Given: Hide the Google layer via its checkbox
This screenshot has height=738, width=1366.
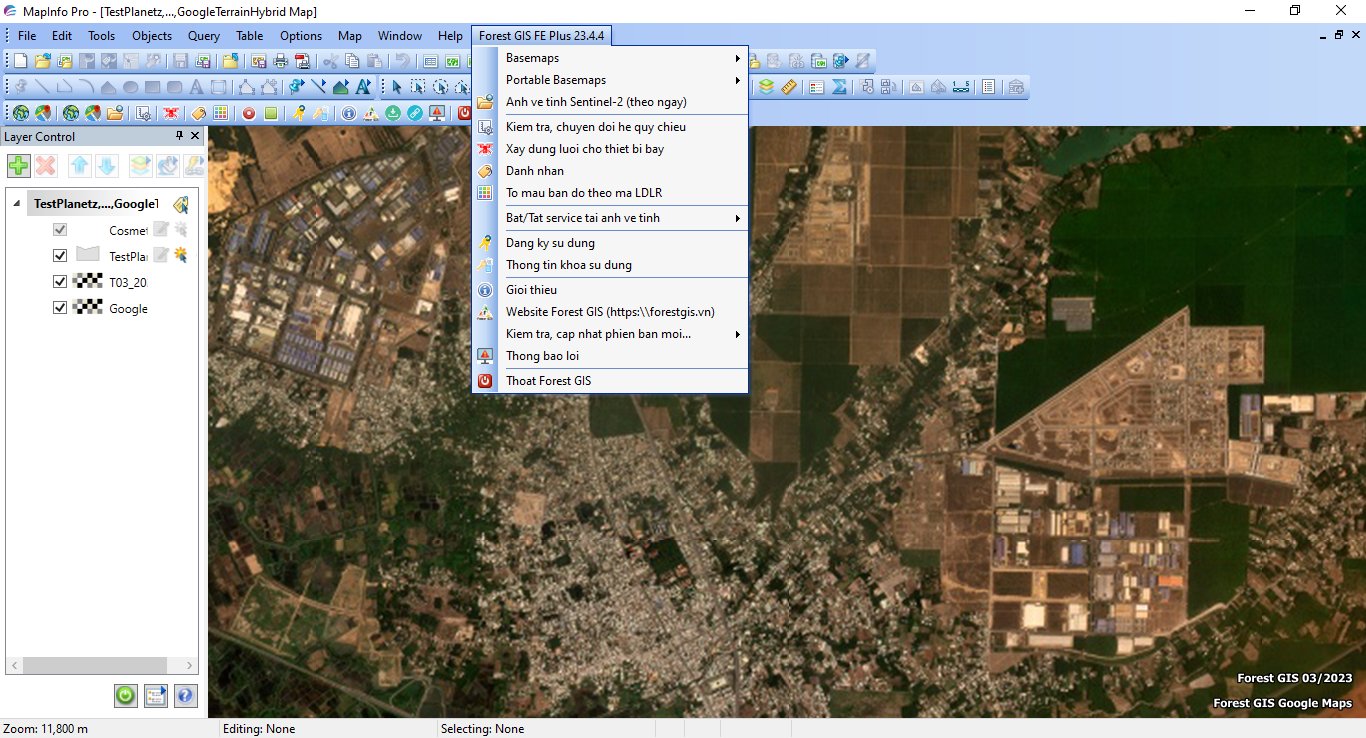Looking at the screenshot, I should 60,308.
